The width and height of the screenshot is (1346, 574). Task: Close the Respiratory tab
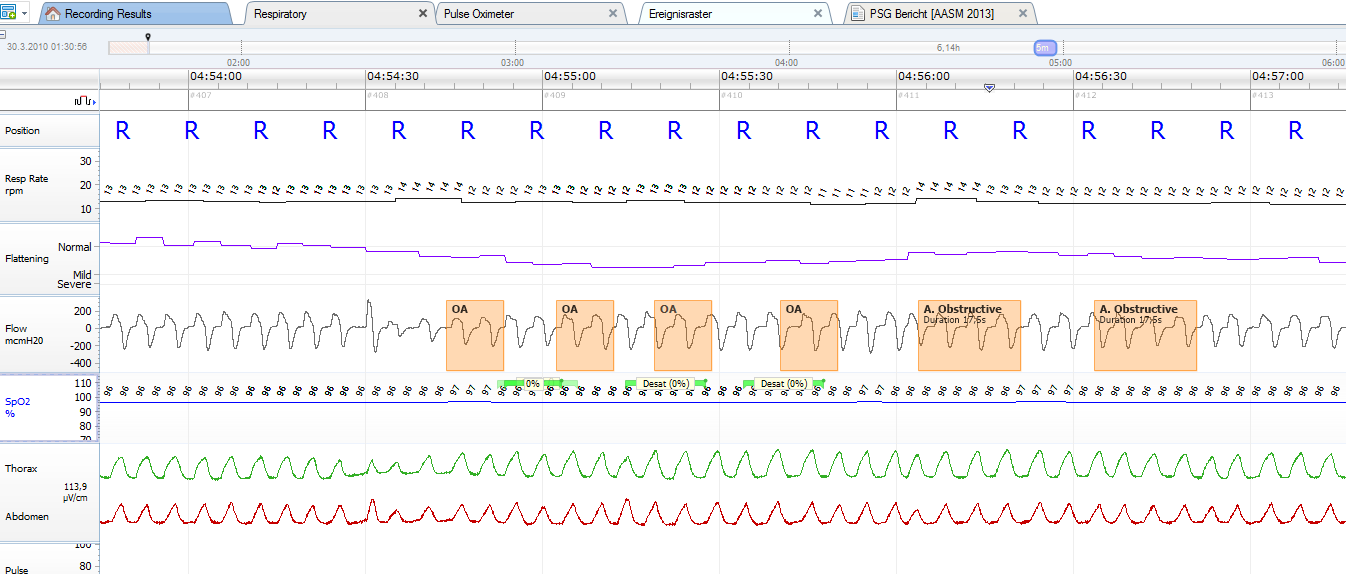[x=422, y=14]
